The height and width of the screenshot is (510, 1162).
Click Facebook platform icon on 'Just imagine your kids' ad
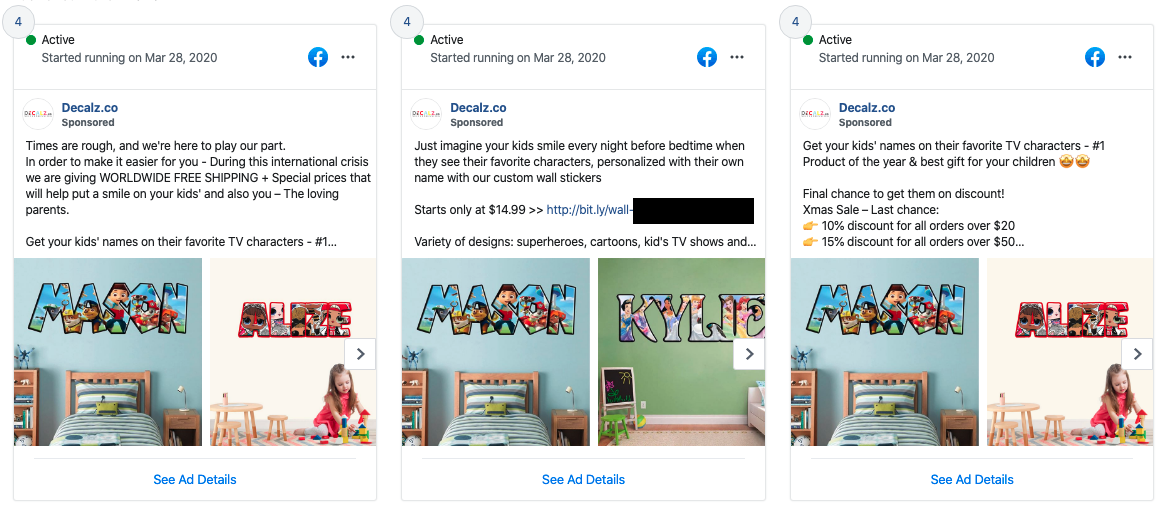click(707, 57)
